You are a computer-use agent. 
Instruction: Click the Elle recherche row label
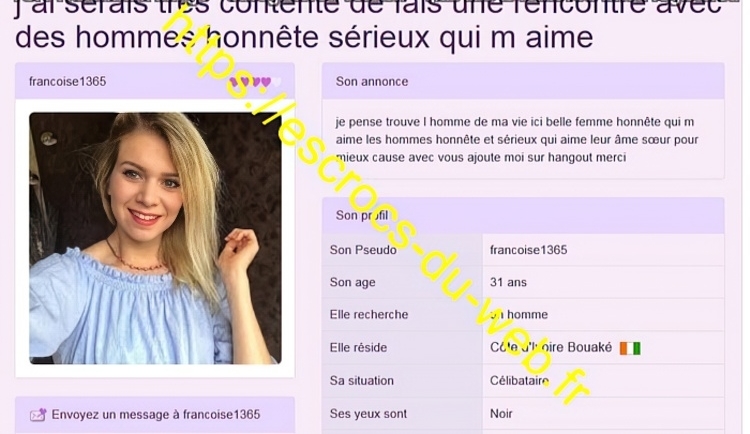coord(369,314)
